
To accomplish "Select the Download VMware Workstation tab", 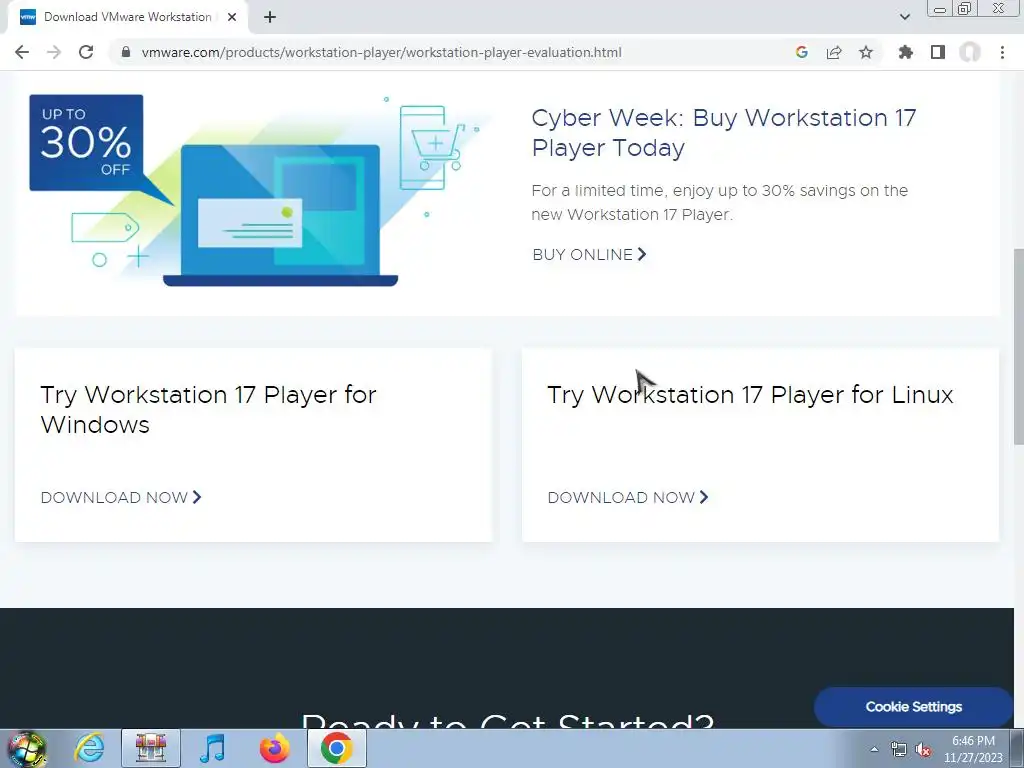I will click(x=127, y=17).
